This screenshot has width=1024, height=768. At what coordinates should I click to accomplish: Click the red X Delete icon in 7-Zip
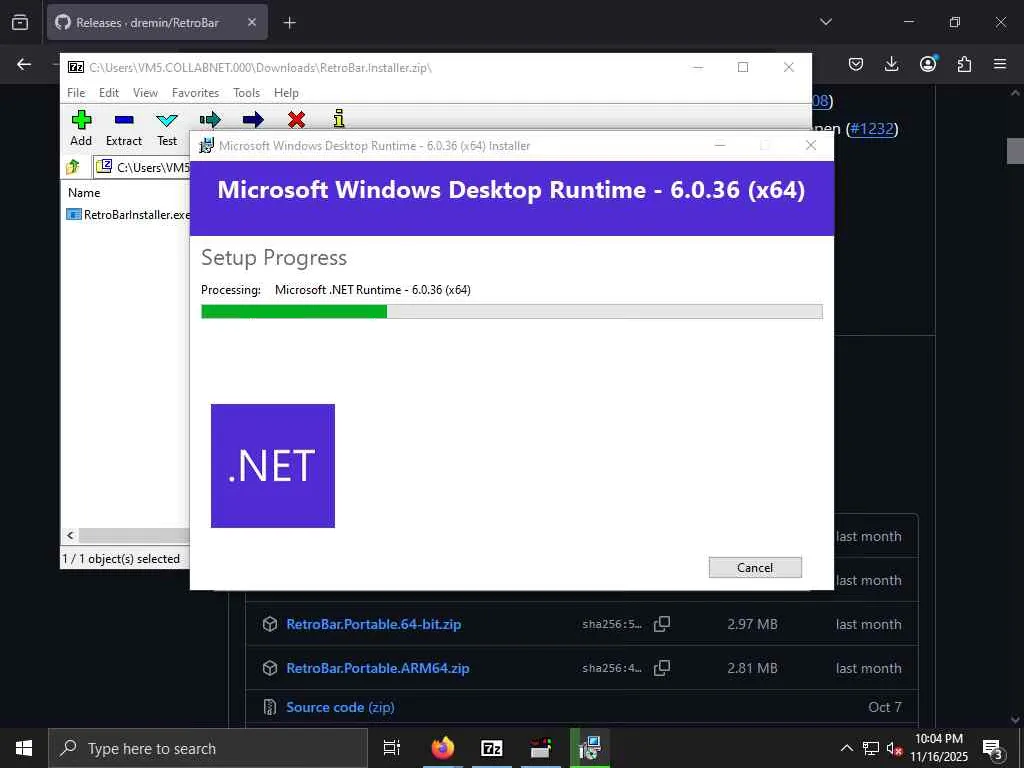click(x=296, y=120)
